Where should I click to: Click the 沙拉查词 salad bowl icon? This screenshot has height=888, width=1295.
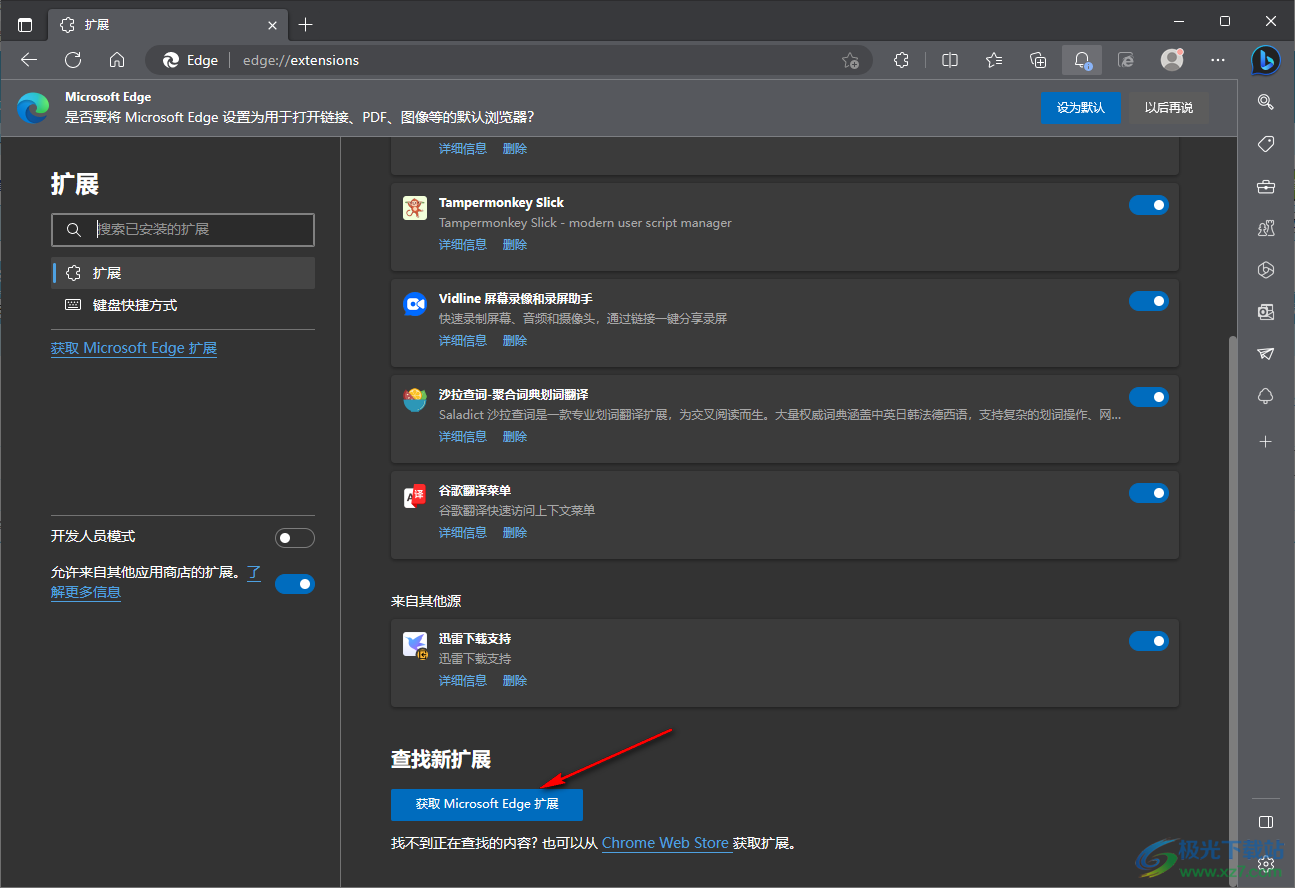tap(415, 400)
